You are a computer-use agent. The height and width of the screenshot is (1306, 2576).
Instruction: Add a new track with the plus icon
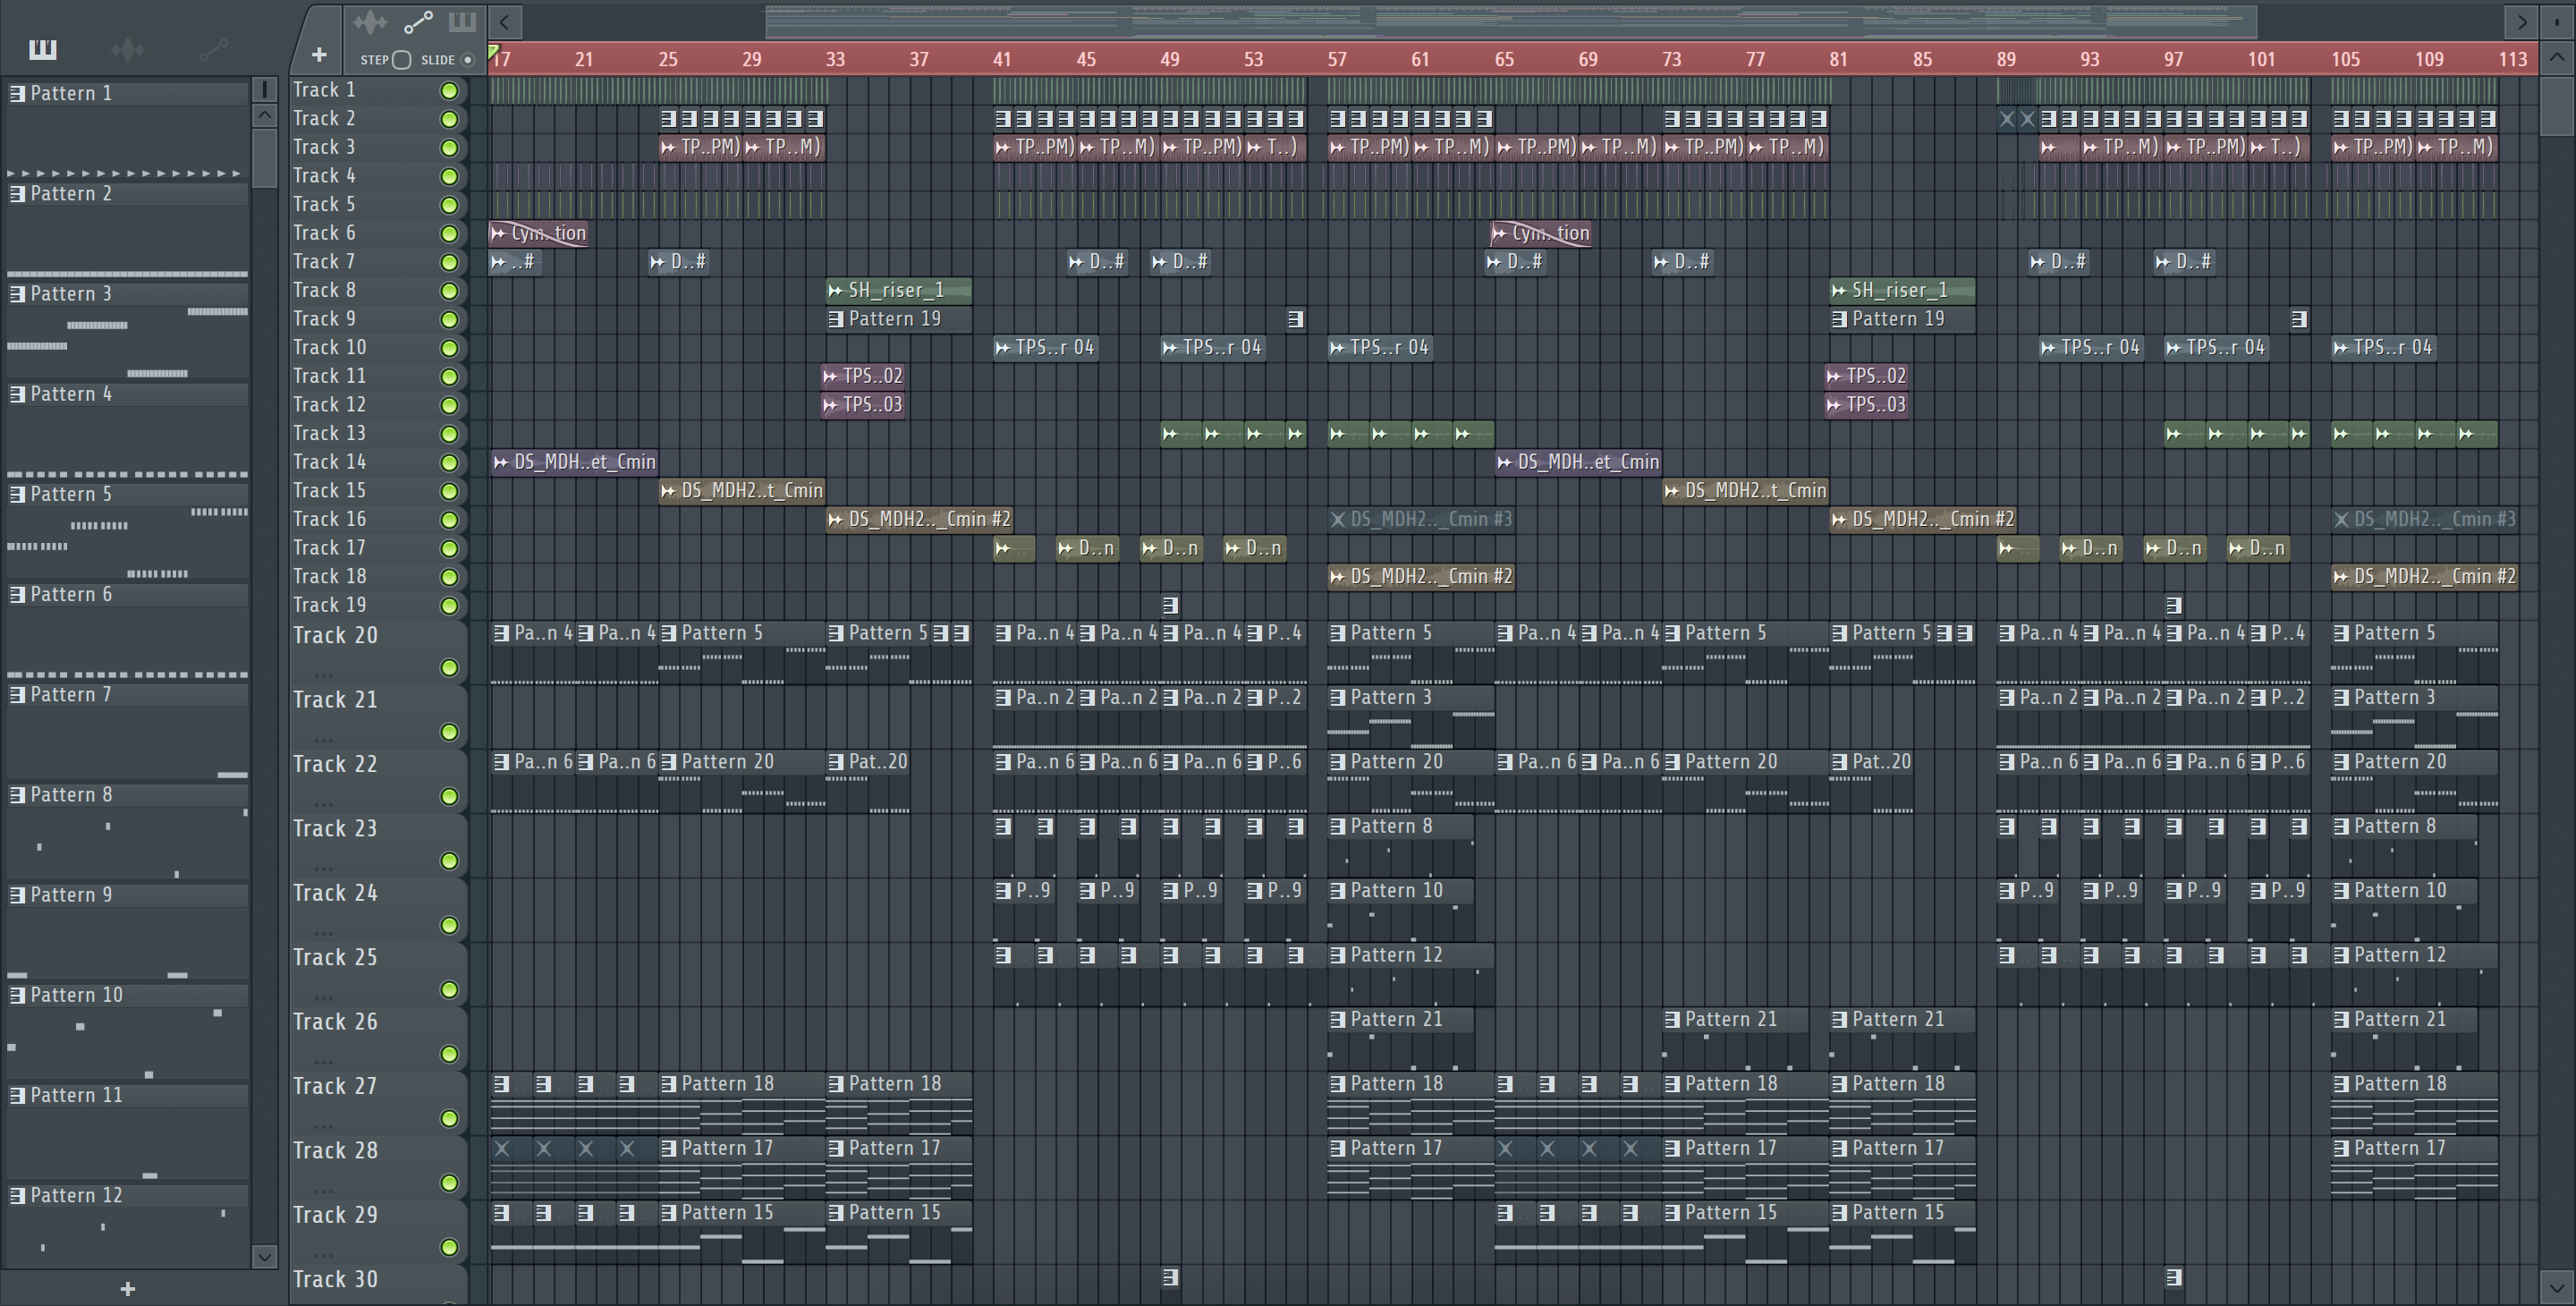coord(319,55)
